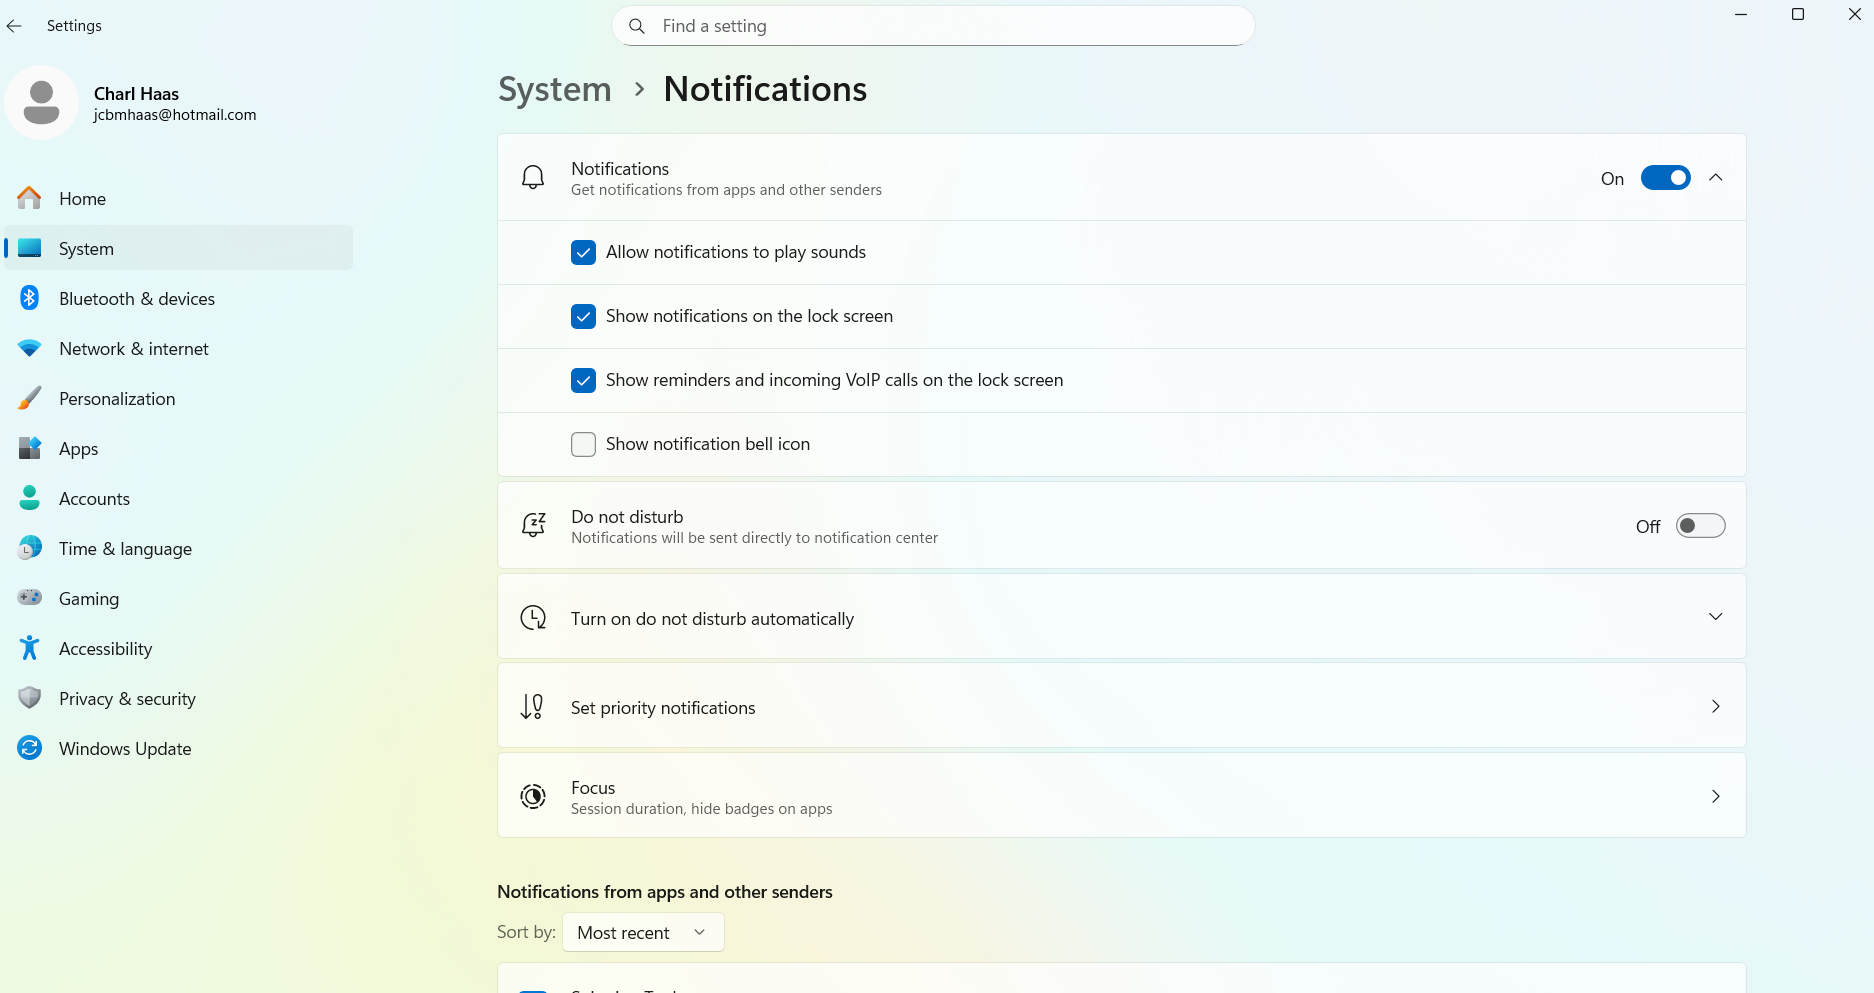Image resolution: width=1874 pixels, height=993 pixels.
Task: Open Set priority notifications
Action: click(1122, 706)
